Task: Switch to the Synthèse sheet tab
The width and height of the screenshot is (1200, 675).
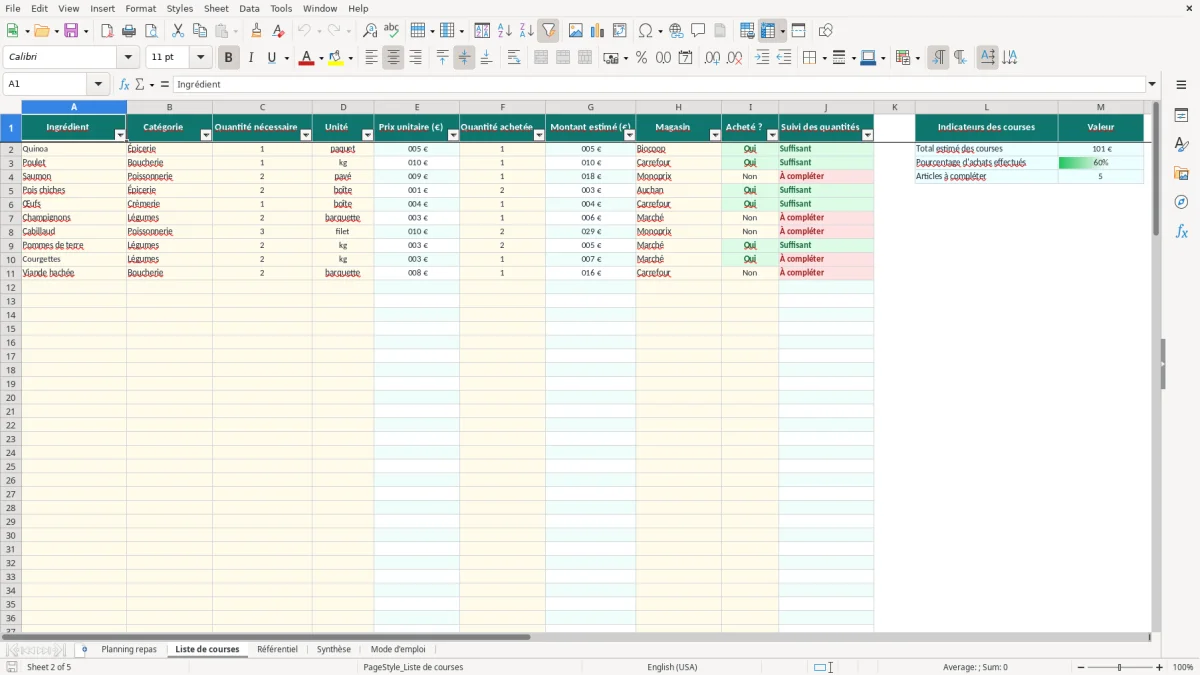Action: 334,650
